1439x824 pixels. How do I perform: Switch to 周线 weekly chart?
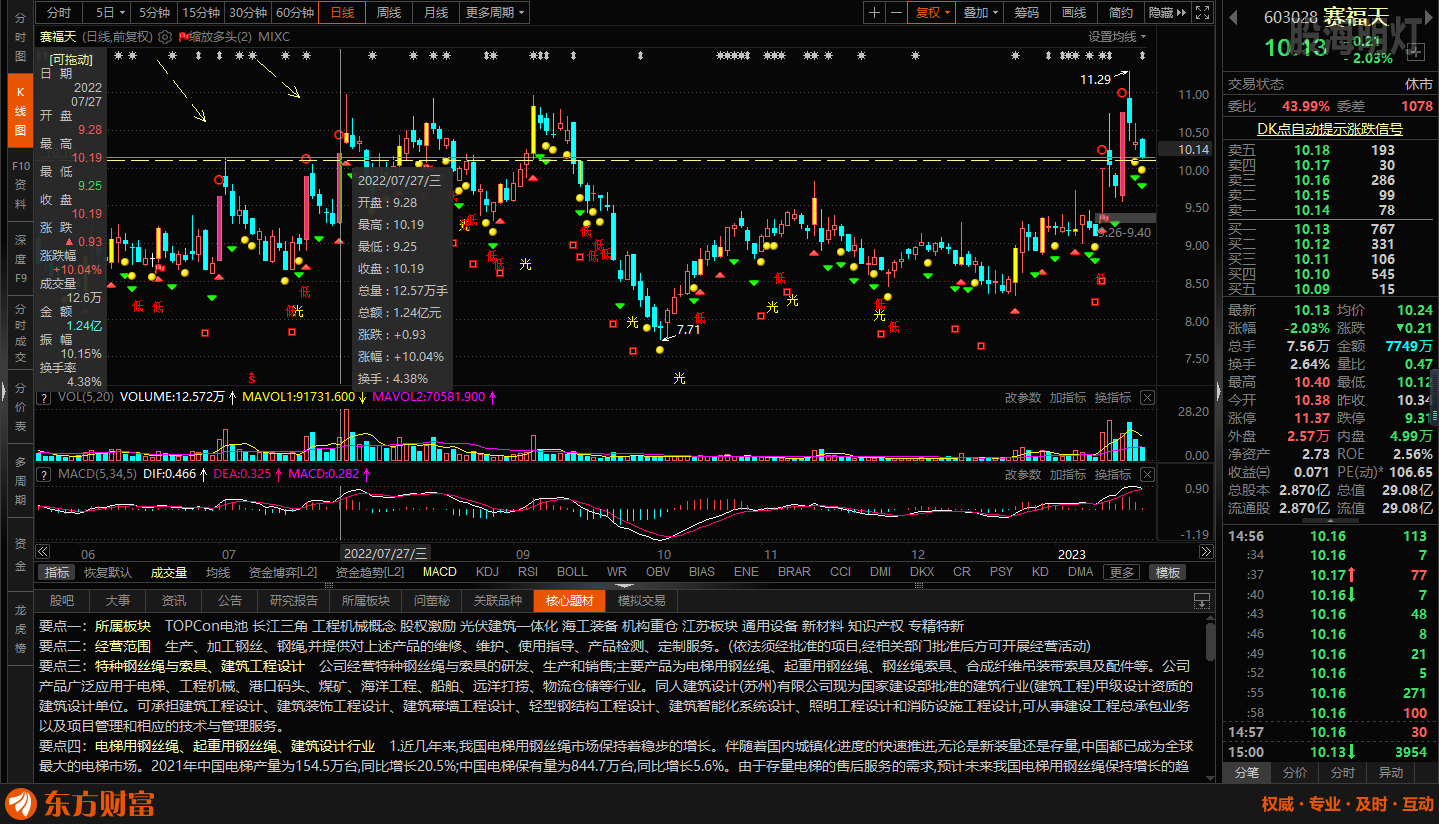click(388, 13)
